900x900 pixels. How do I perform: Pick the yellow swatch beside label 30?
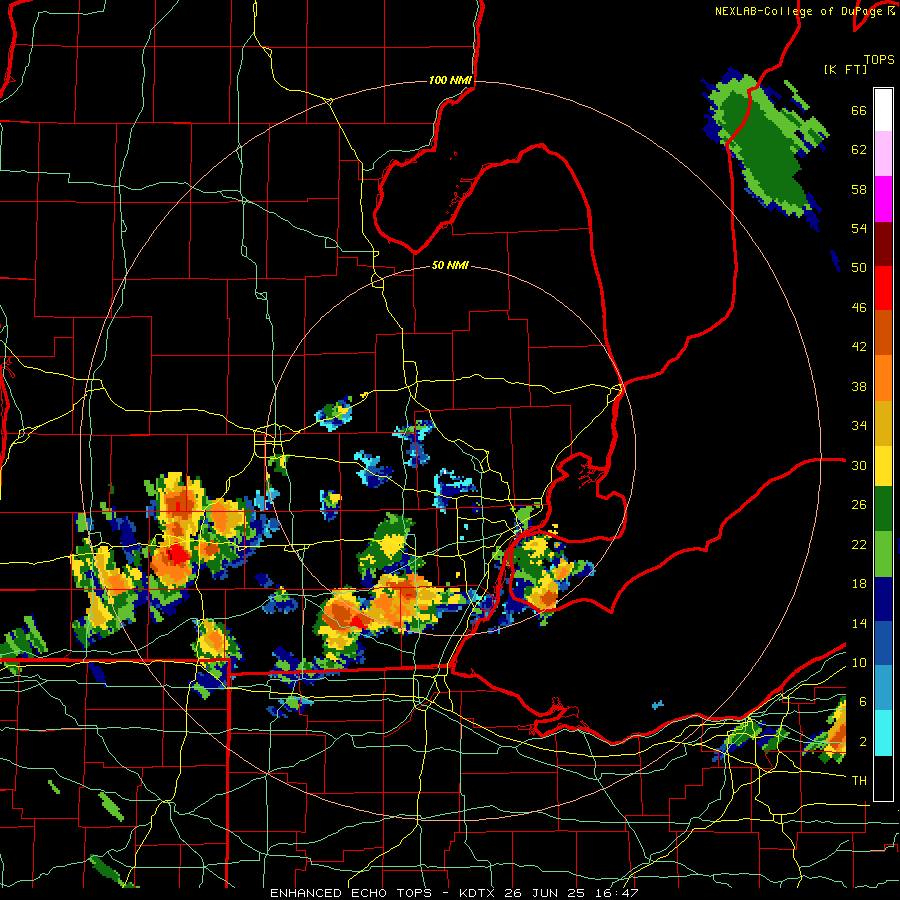tap(883, 466)
